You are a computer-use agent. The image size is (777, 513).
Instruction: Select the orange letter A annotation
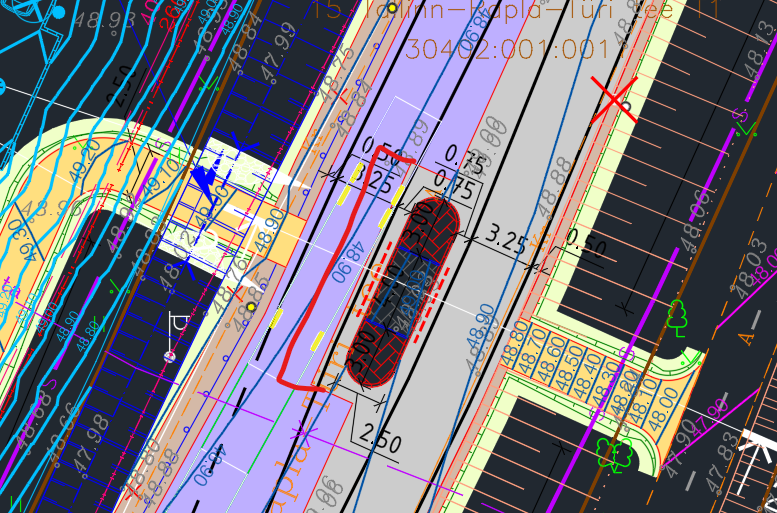[x=746, y=338]
